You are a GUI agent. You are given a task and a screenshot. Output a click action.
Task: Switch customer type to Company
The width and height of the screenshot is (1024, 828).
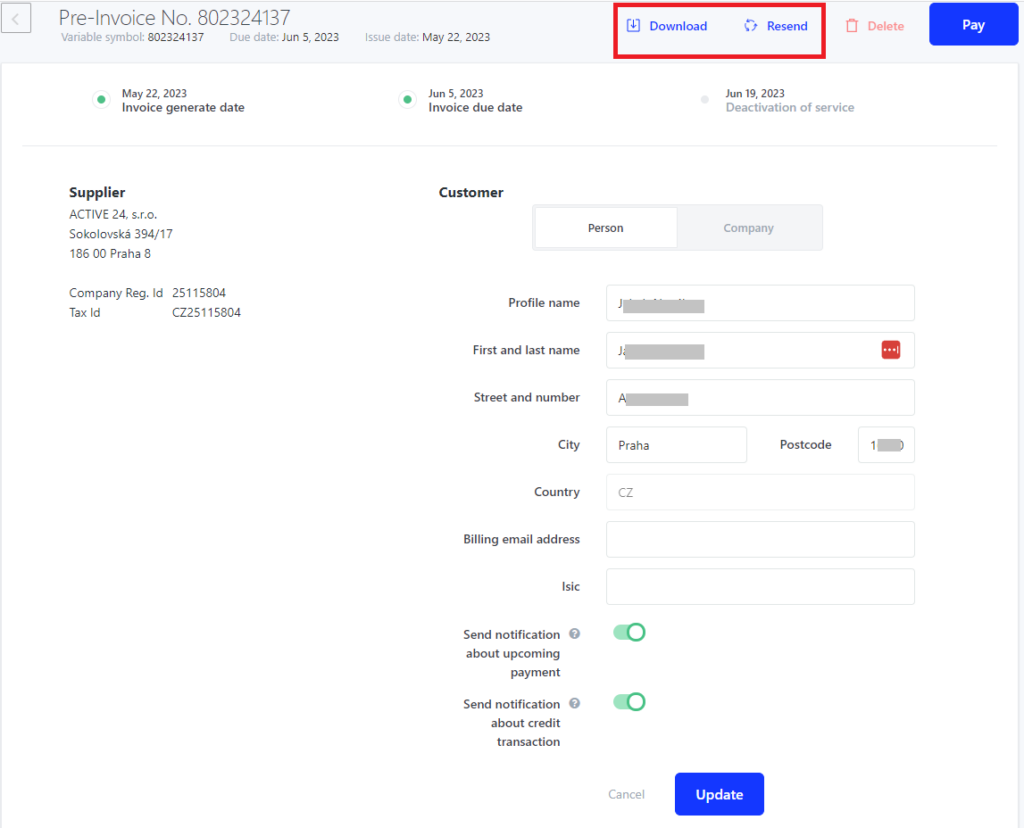coord(748,228)
